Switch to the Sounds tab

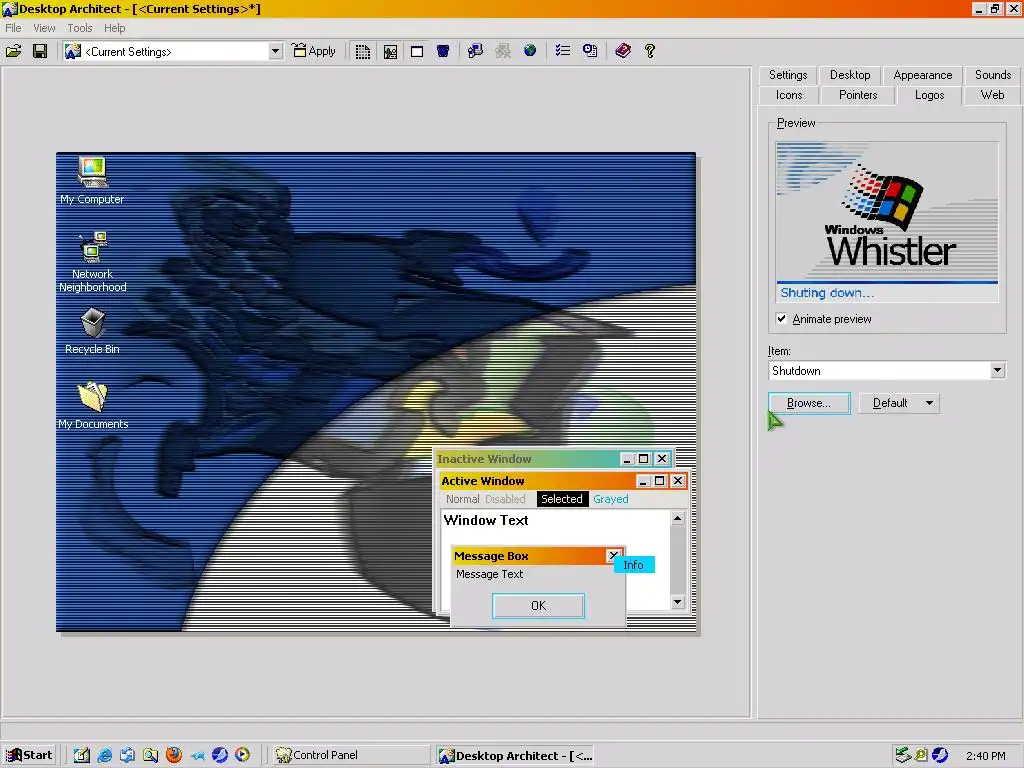[993, 74]
